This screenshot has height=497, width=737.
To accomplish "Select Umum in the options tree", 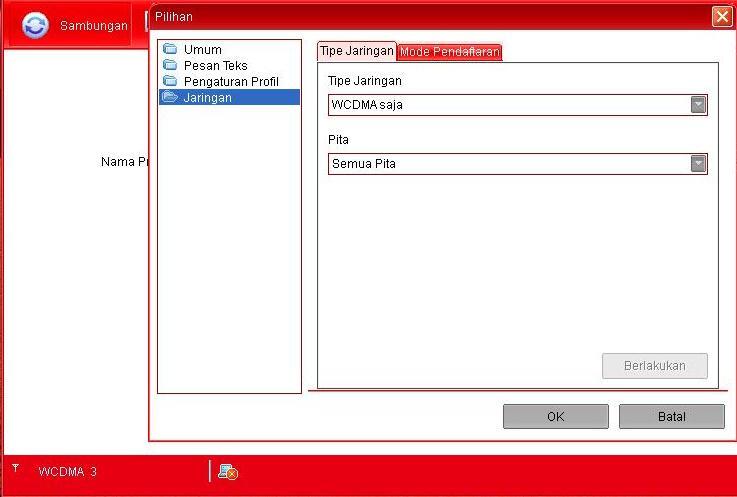I will click(203, 49).
